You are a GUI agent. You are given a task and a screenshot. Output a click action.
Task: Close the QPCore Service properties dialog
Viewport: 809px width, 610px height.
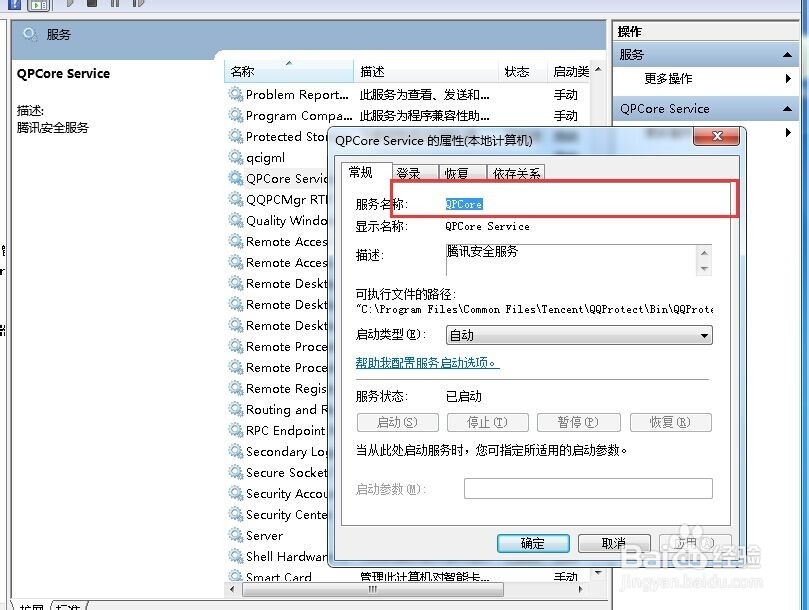point(717,136)
